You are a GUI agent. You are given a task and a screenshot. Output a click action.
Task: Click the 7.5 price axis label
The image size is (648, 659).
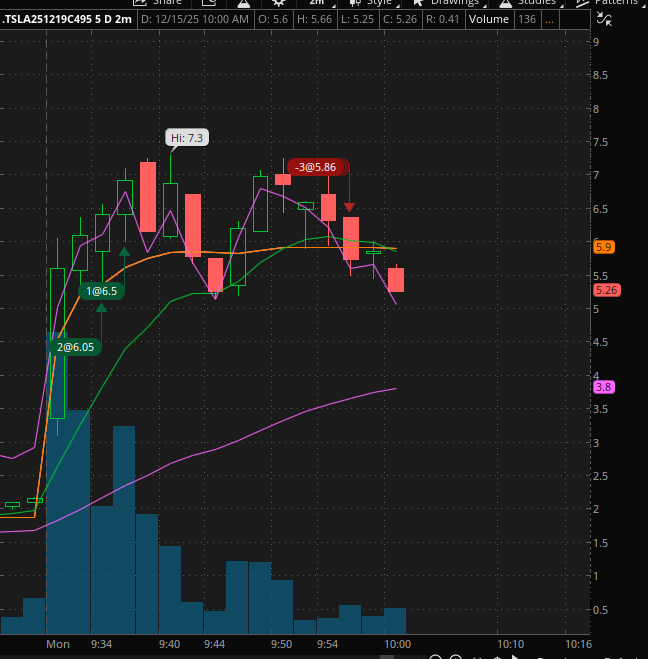click(x=601, y=142)
